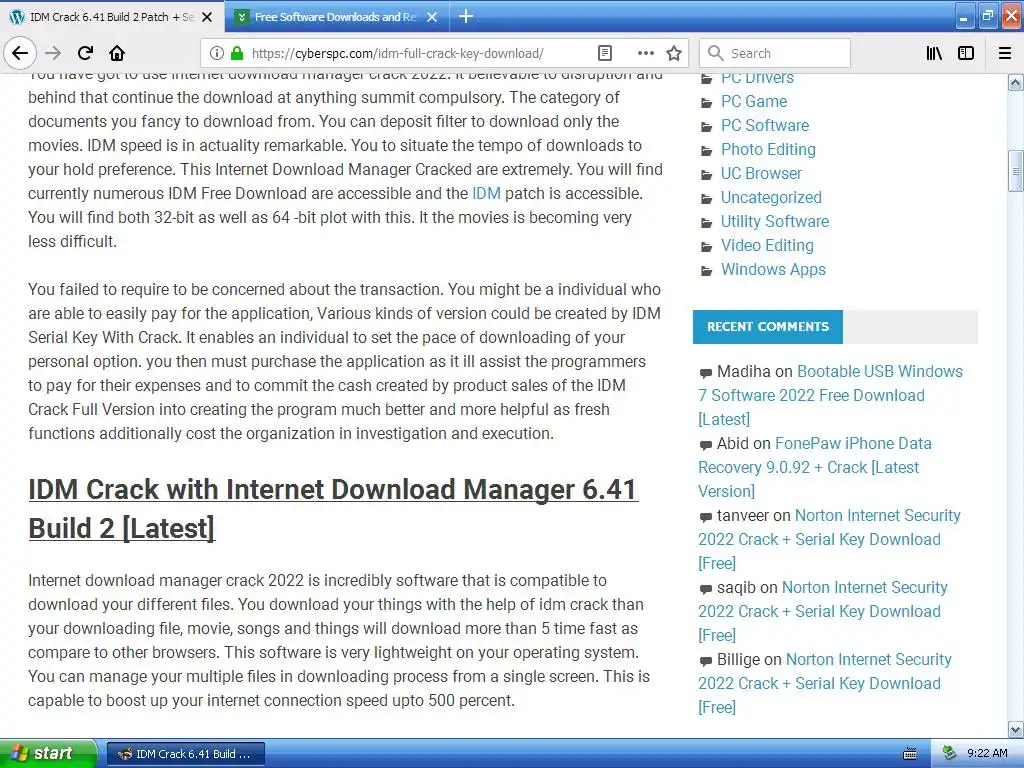The height and width of the screenshot is (768, 1024).
Task: Open Billige's Norton Internet Security link
Action: [825, 682]
